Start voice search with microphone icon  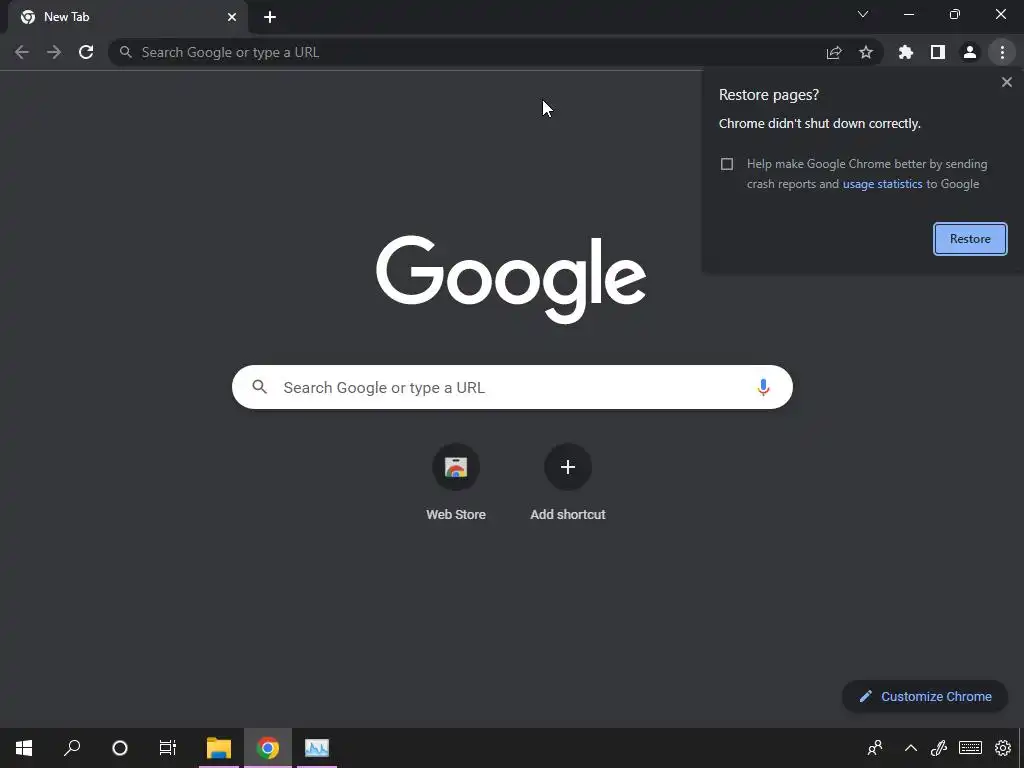pos(763,387)
